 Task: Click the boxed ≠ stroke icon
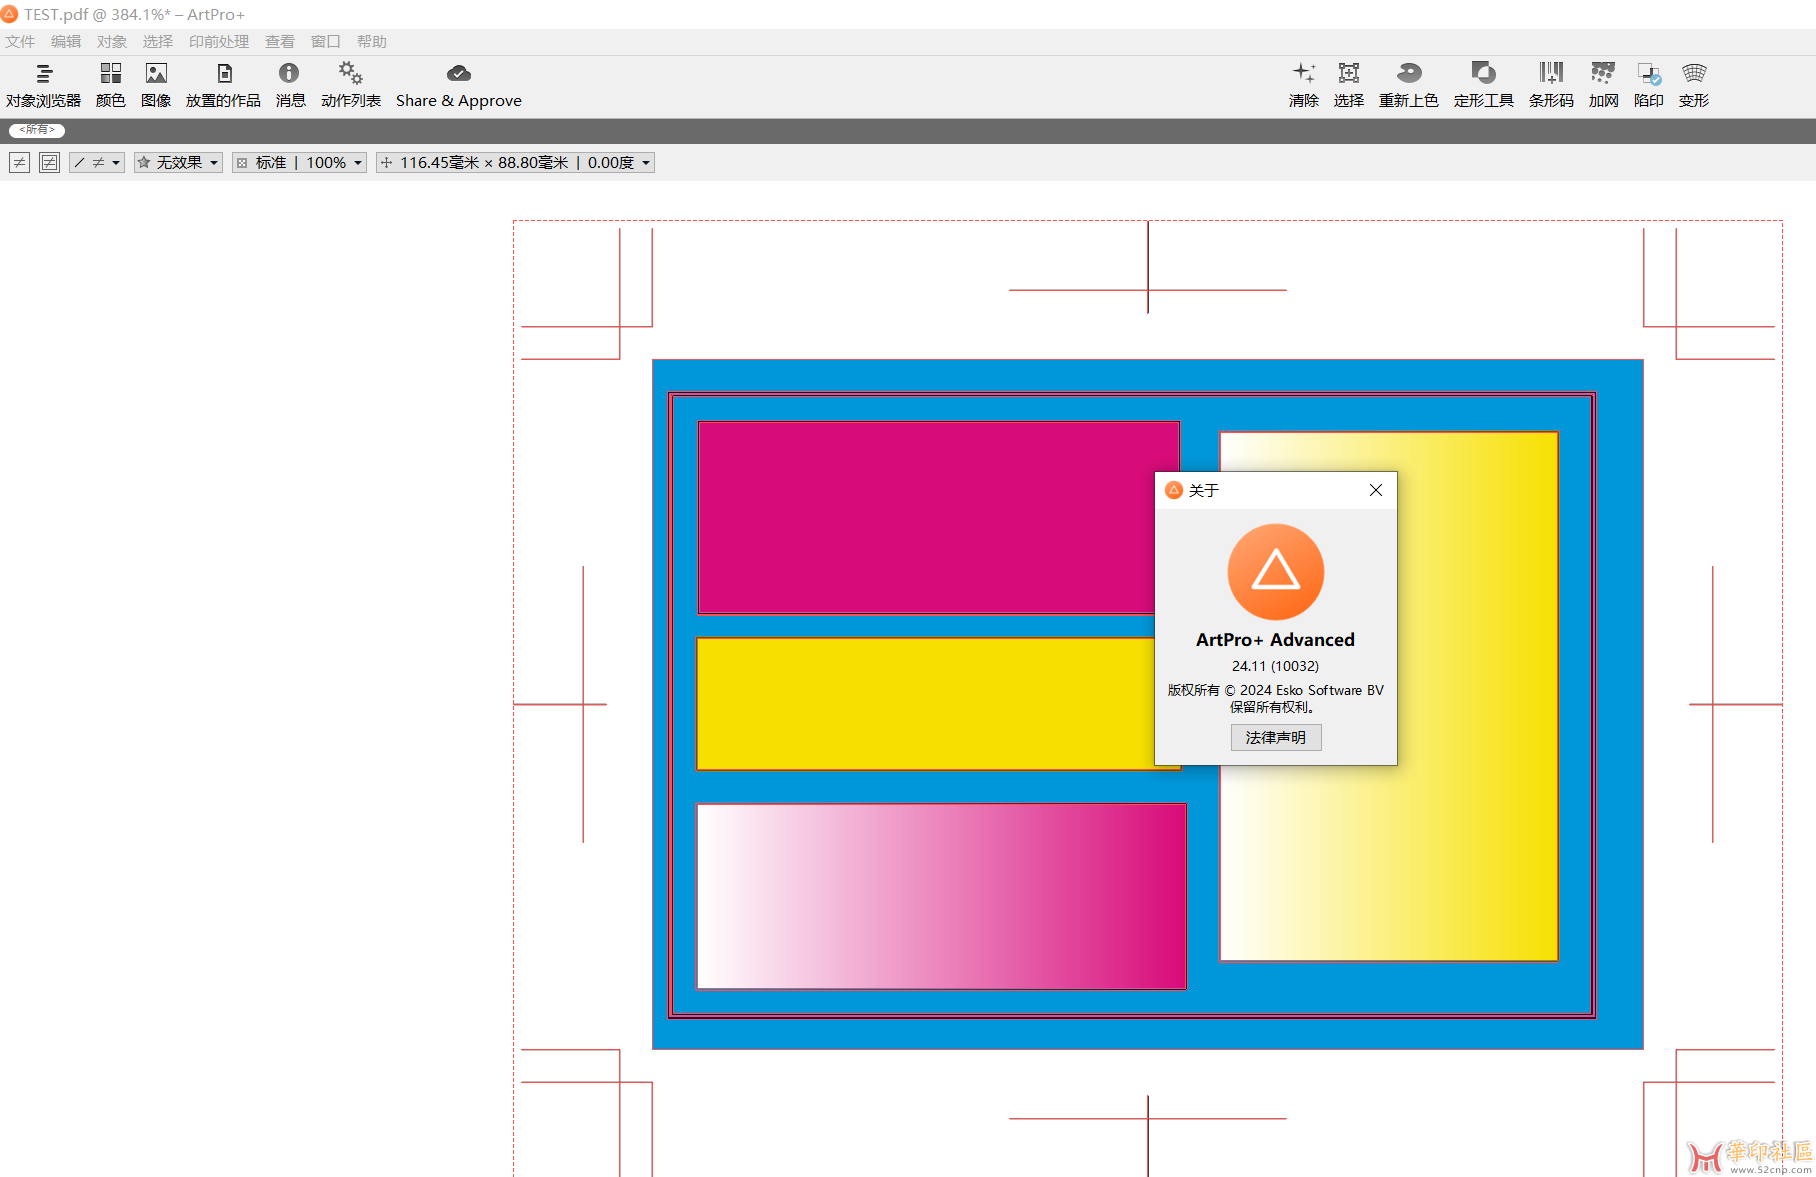pyautogui.click(x=49, y=163)
